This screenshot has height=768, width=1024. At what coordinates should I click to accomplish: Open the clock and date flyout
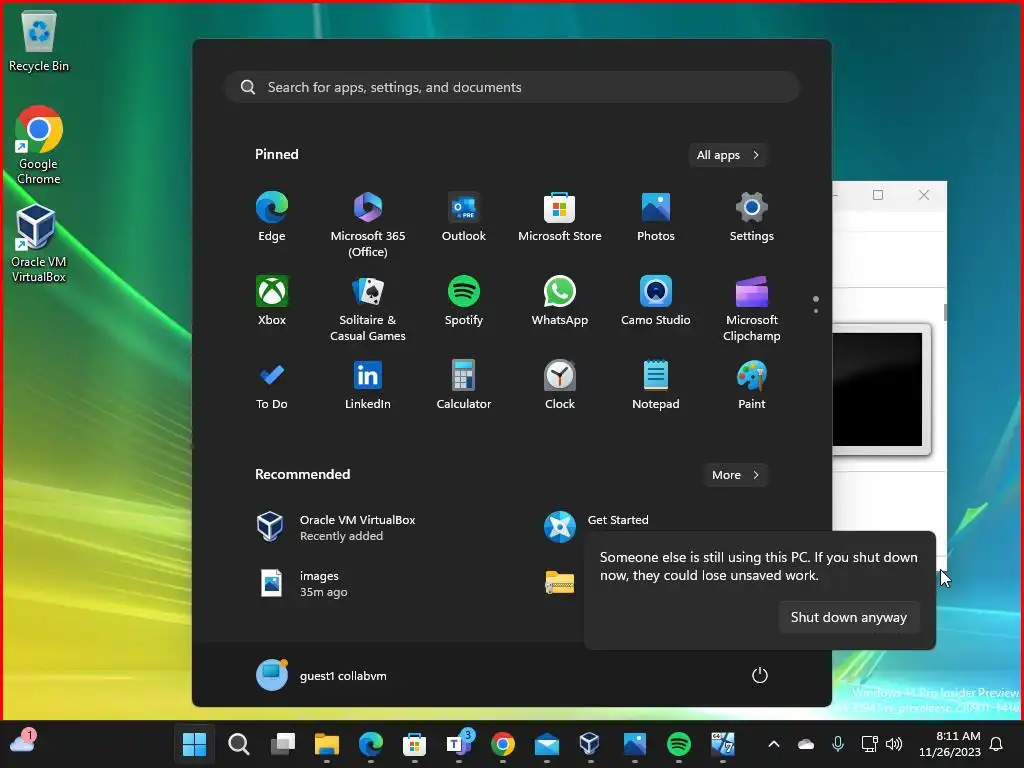point(949,744)
